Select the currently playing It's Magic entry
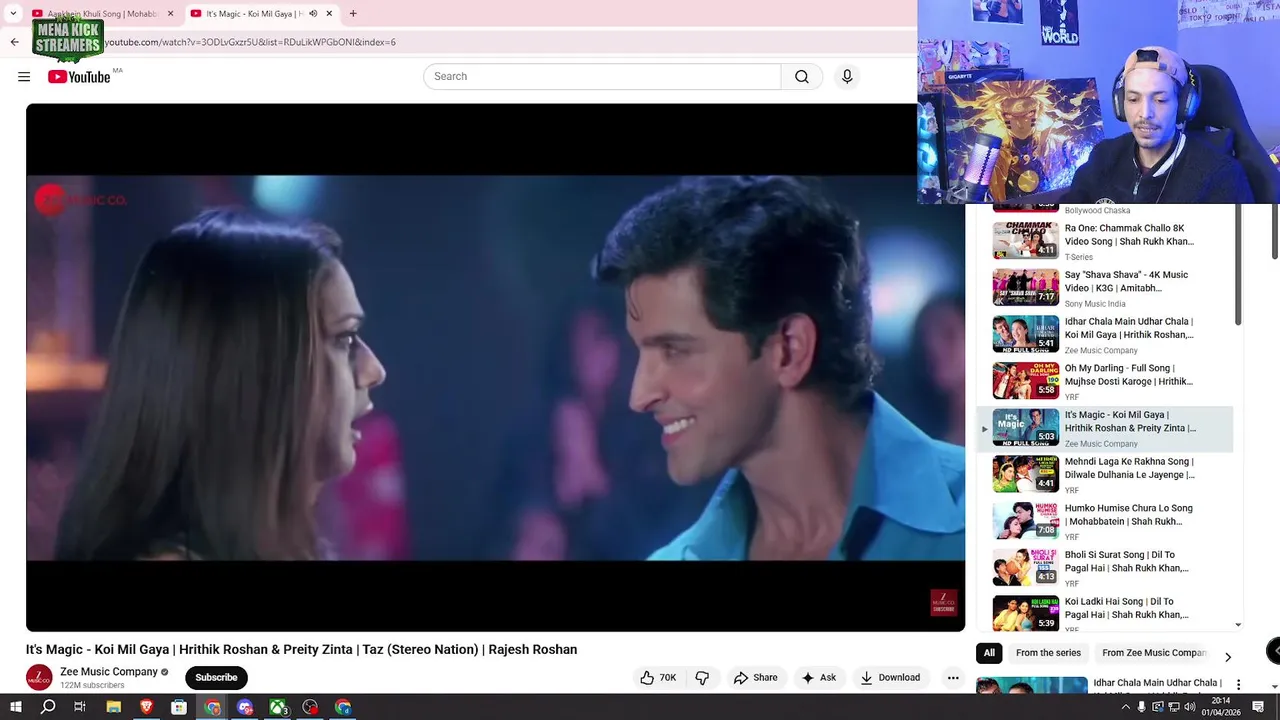This screenshot has width=1280, height=720. click(x=1105, y=428)
